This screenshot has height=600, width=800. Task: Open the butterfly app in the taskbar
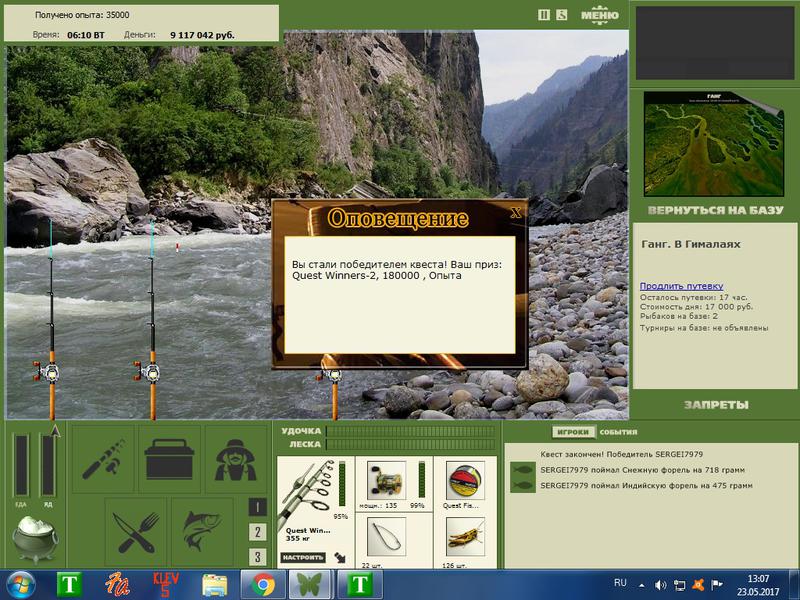[x=310, y=585]
